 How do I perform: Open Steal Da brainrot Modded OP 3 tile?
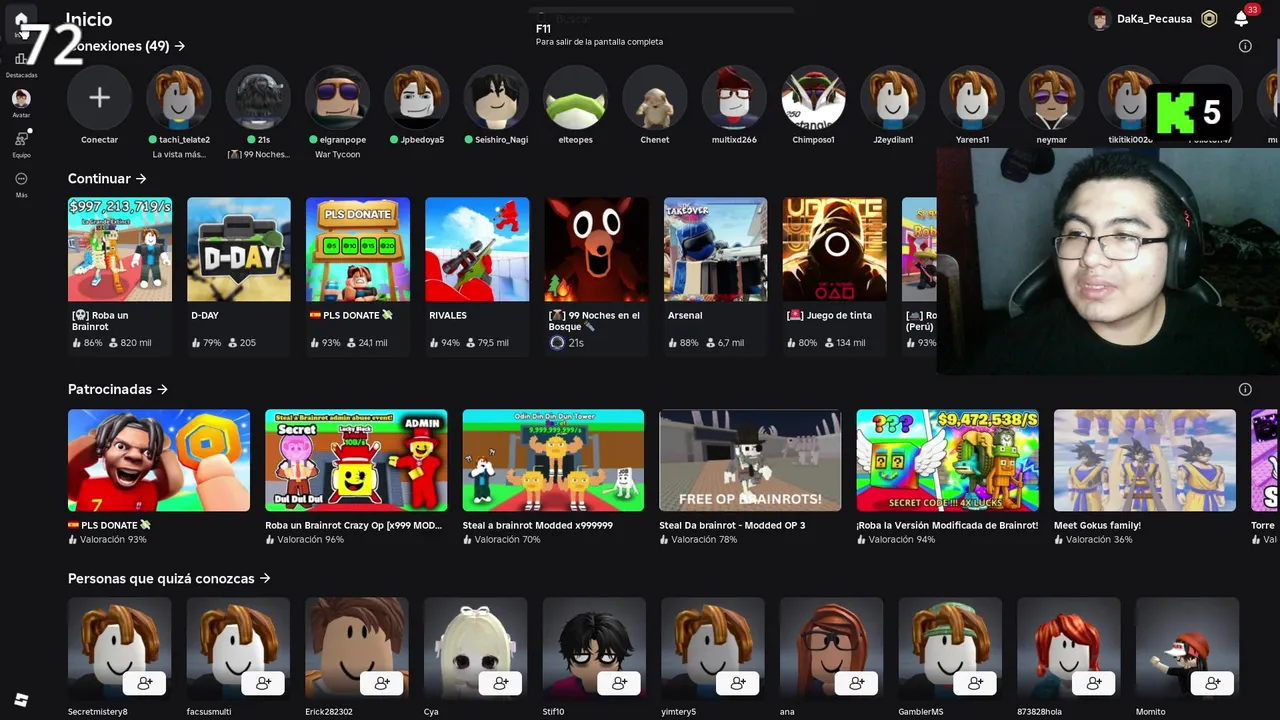750,460
